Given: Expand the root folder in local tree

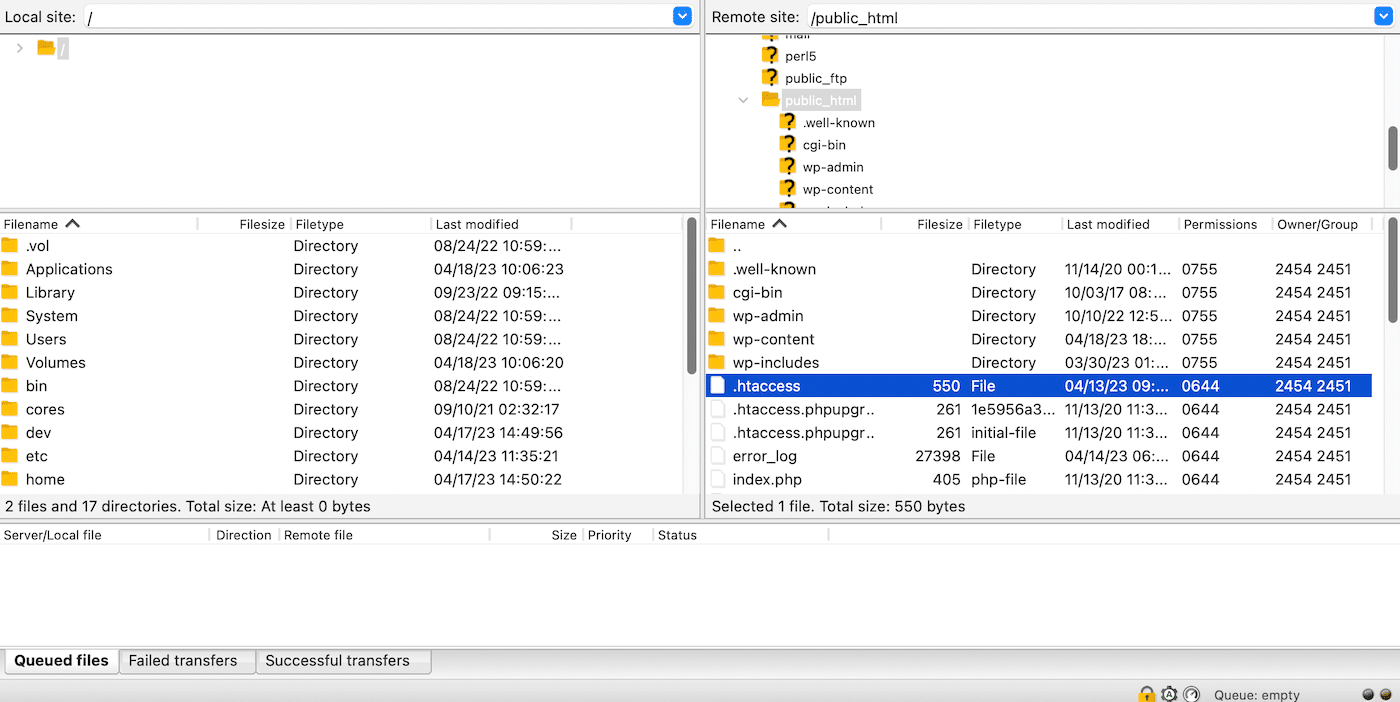Looking at the screenshot, I should [x=19, y=46].
